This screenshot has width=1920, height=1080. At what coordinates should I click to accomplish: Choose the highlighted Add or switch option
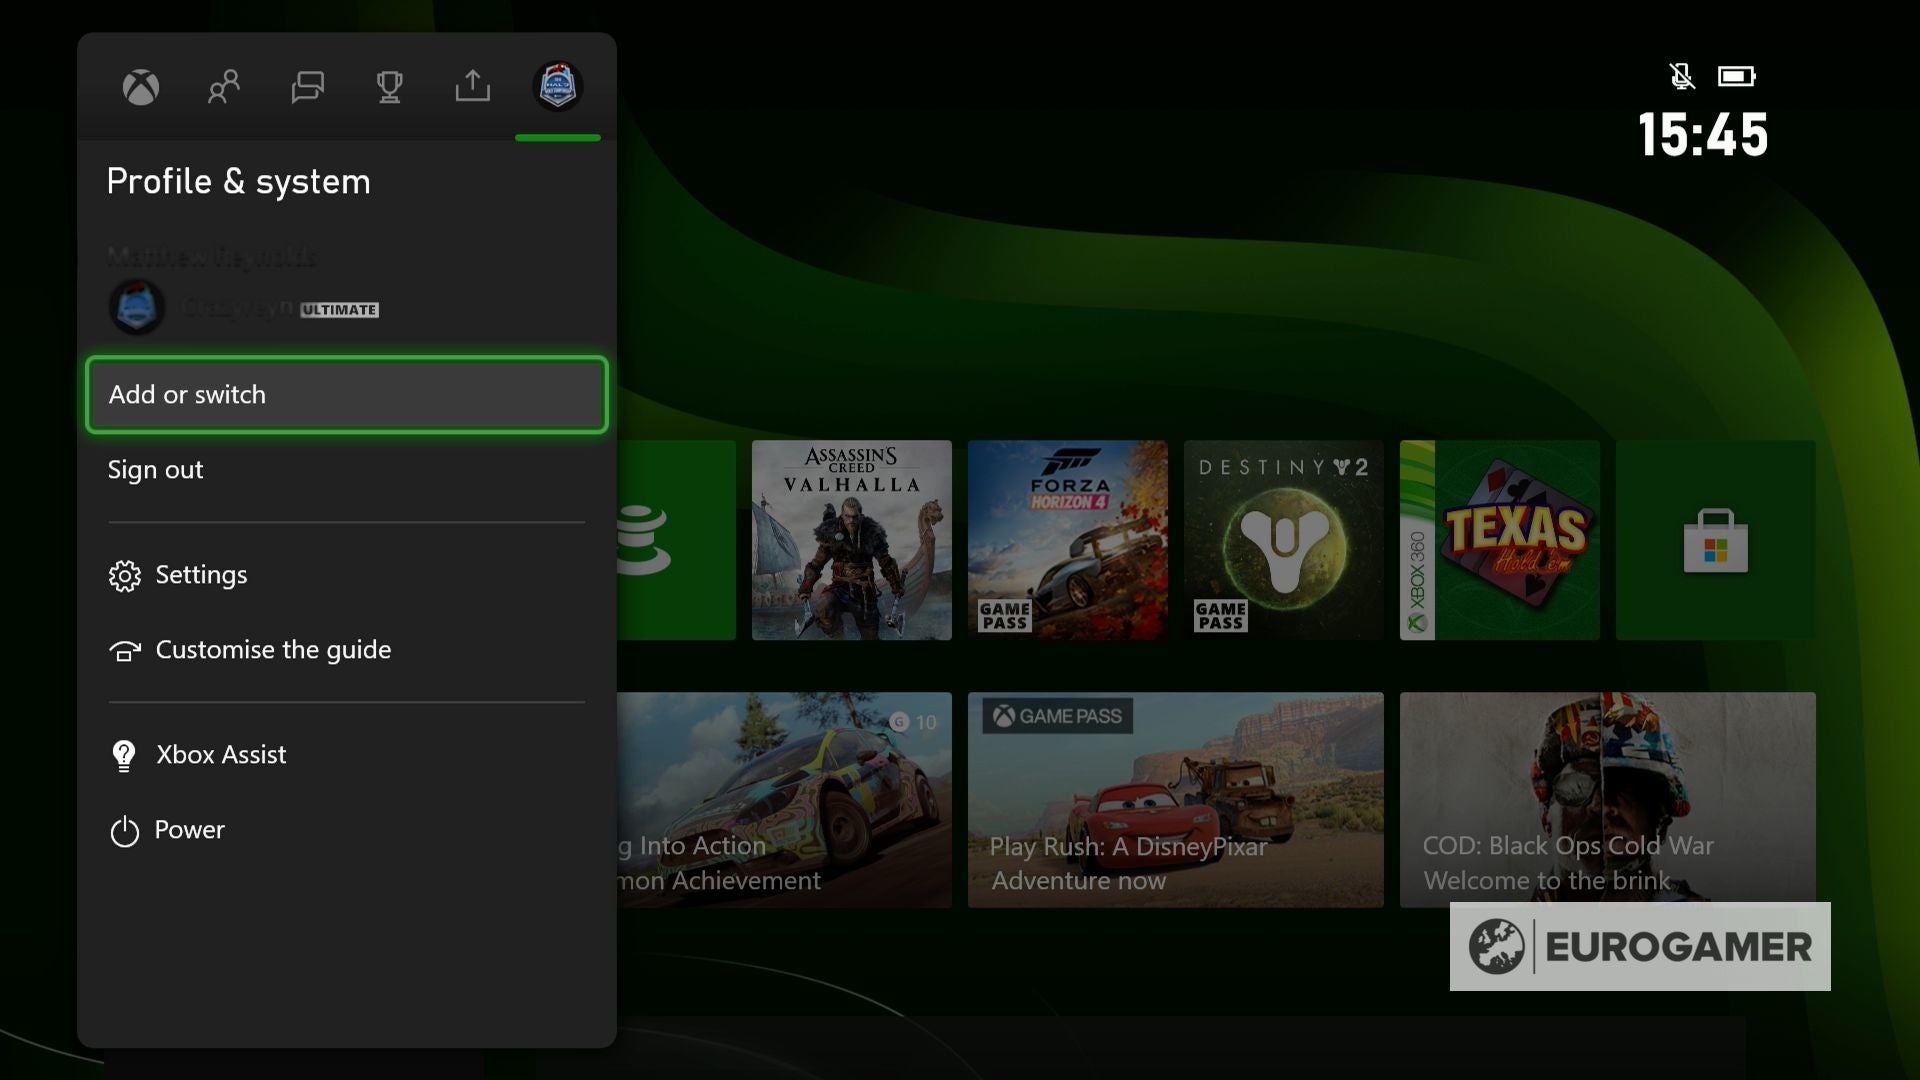(346, 394)
